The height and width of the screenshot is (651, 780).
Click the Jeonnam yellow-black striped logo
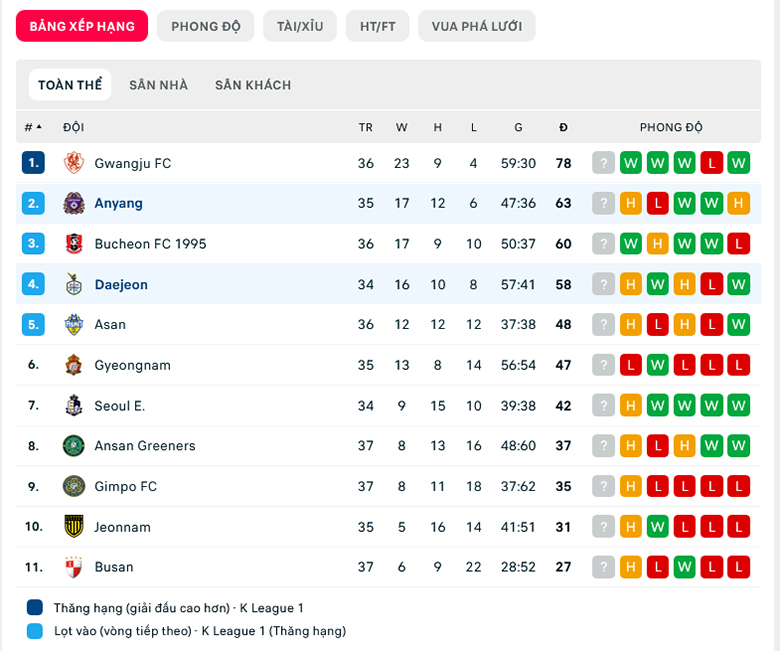click(x=74, y=526)
